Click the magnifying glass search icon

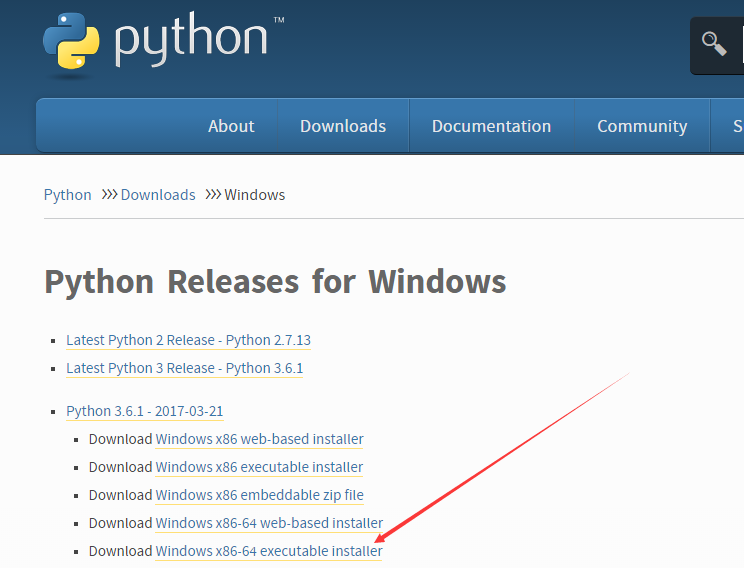[714, 44]
